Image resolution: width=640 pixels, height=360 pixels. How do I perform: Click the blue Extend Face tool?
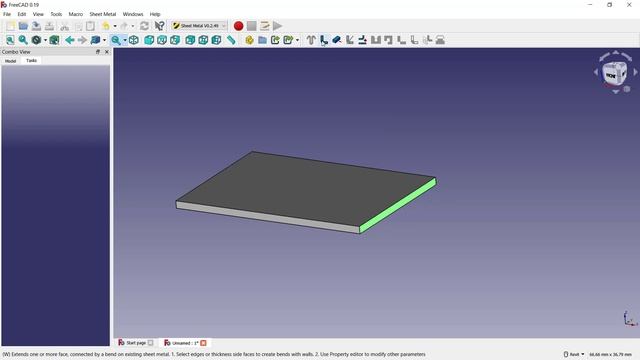[x=337, y=40]
